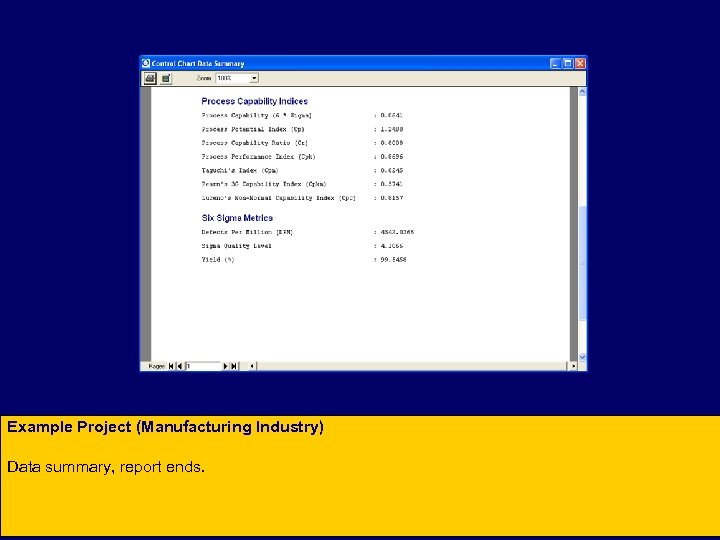Viewport: 720px width, 540px height.
Task: Click the Sigma Quality Level label
Action: coord(236,246)
